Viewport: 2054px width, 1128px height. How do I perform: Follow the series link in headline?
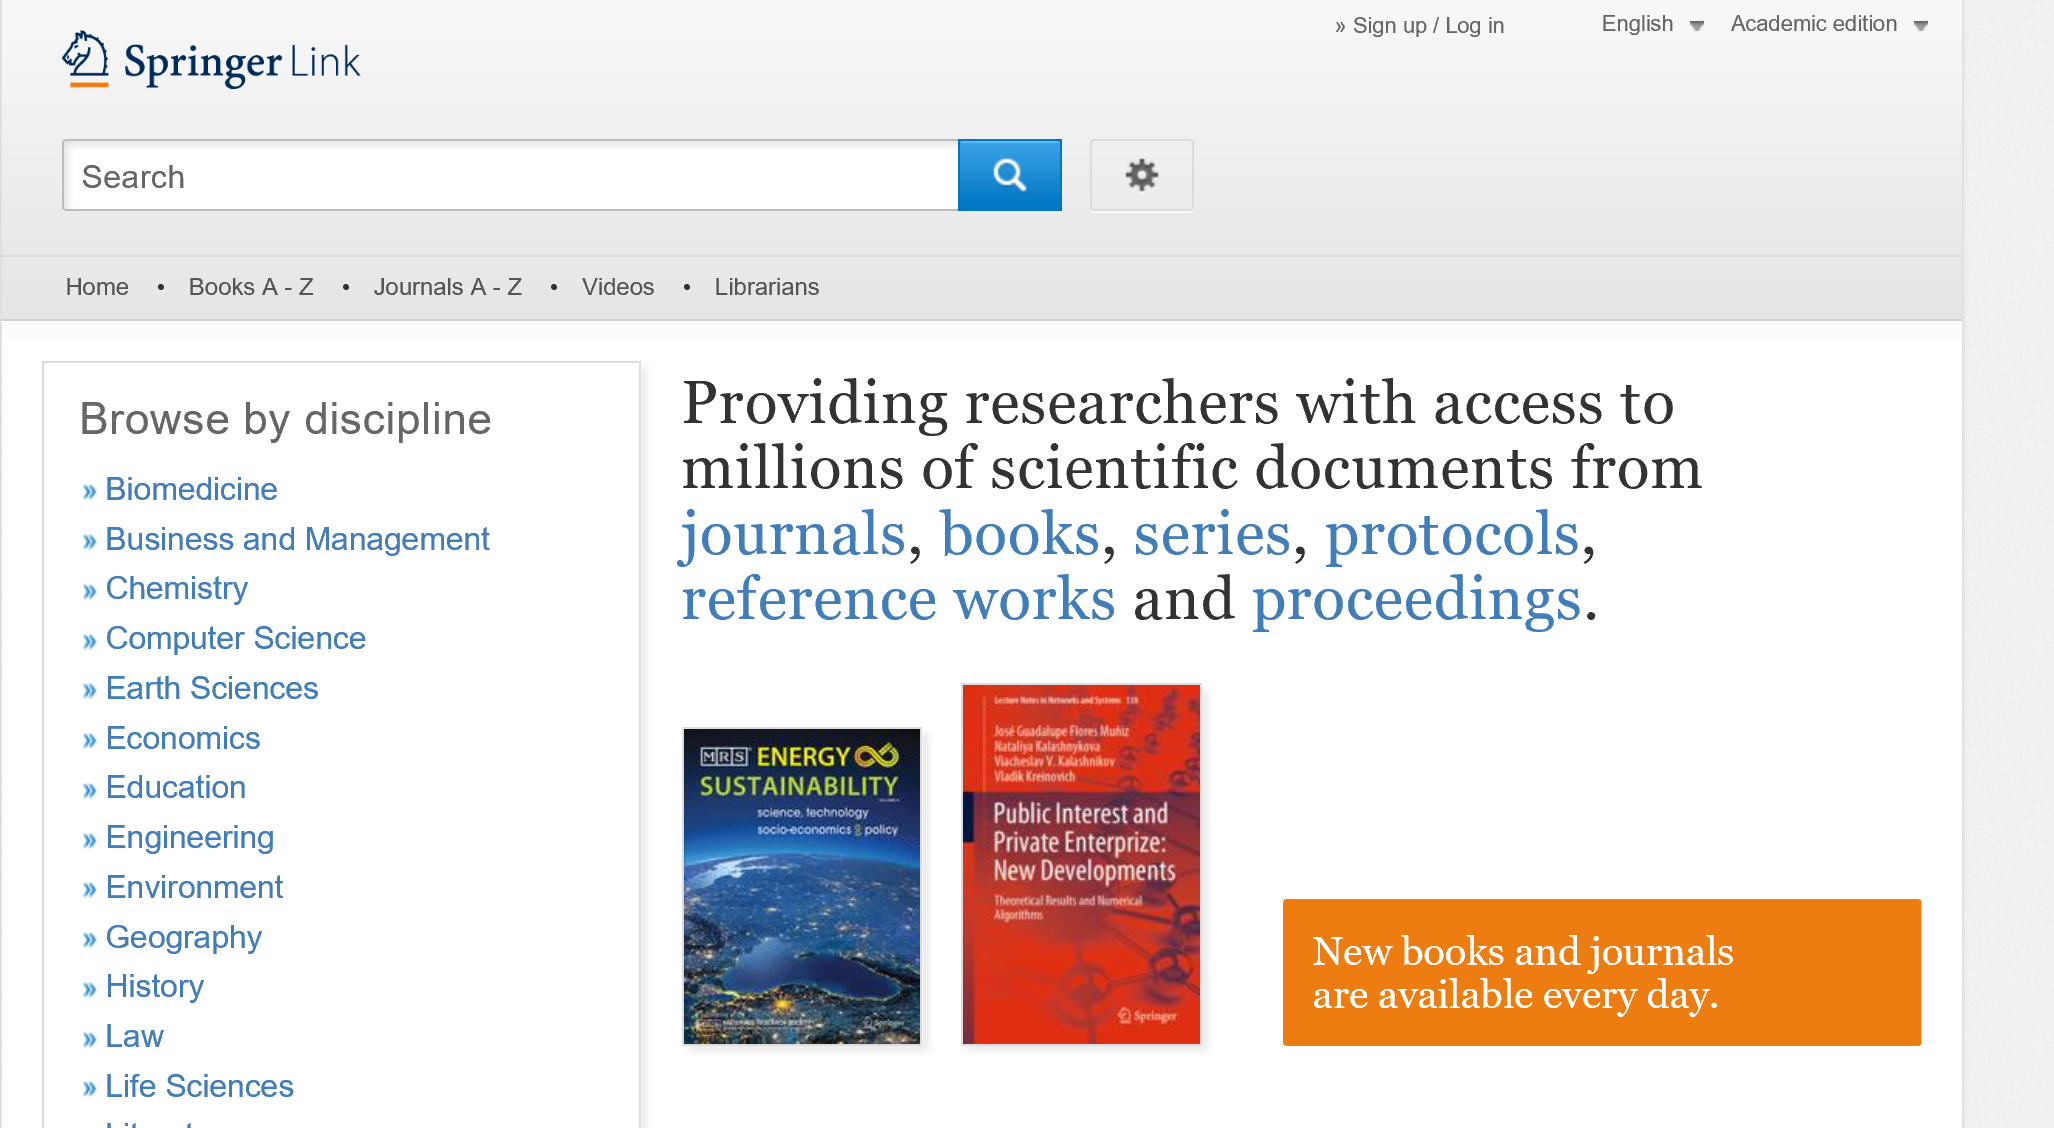(1212, 534)
